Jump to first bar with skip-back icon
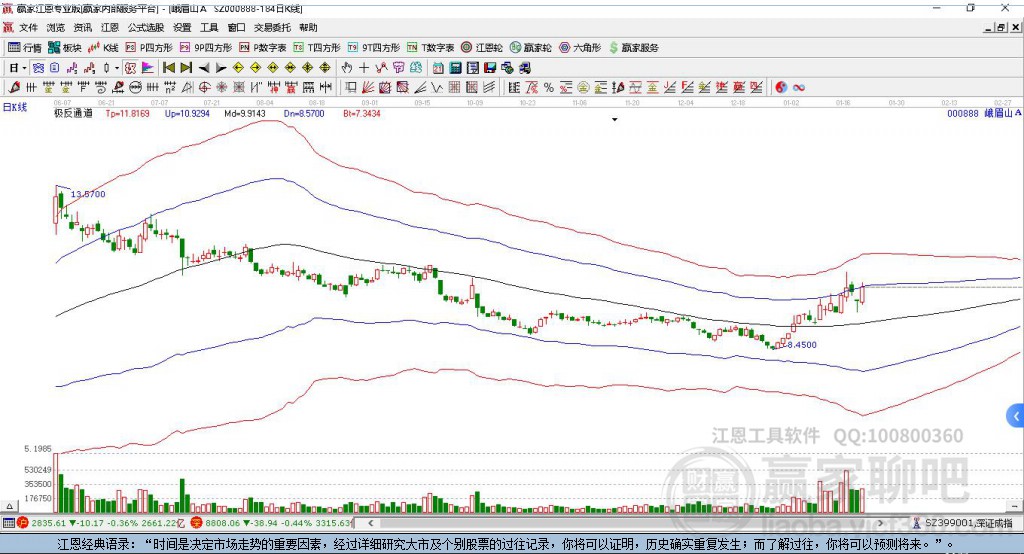The height and width of the screenshot is (554, 1024). 169,68
